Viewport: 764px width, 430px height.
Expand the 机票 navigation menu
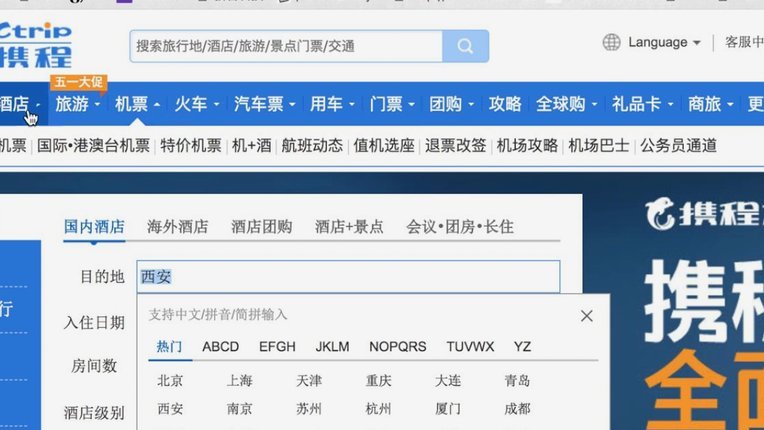click(137, 104)
